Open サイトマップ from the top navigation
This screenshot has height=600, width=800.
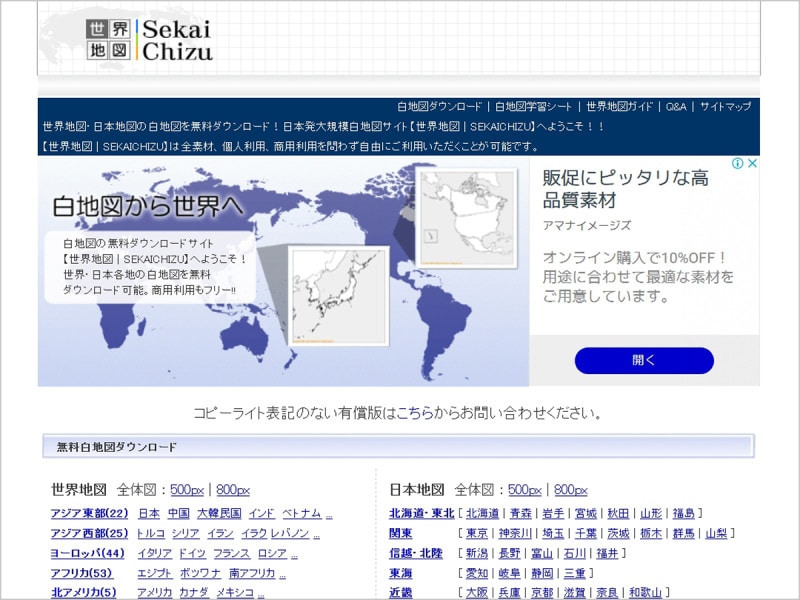(724, 106)
